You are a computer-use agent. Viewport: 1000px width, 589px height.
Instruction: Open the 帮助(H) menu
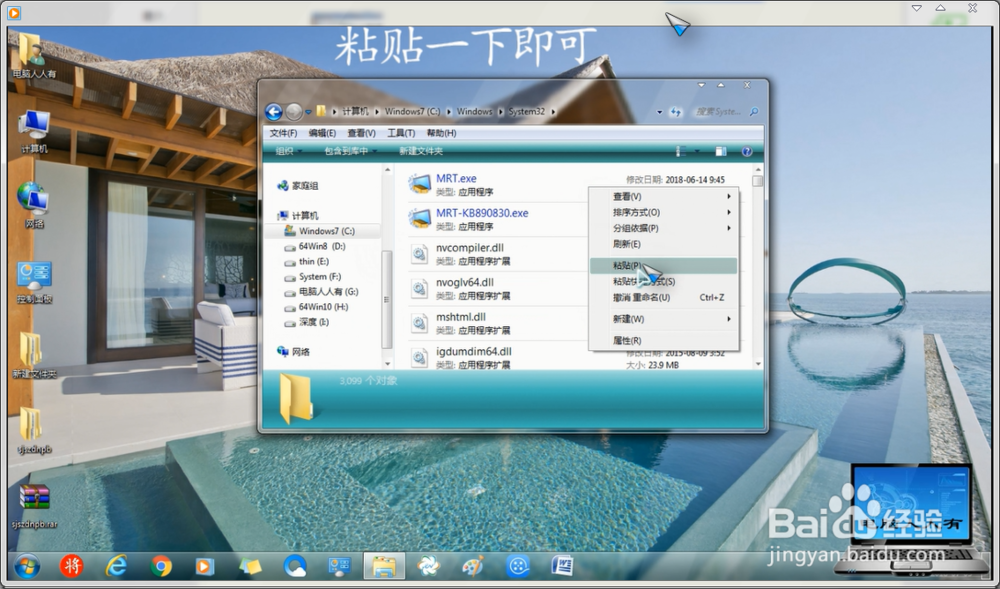click(441, 133)
